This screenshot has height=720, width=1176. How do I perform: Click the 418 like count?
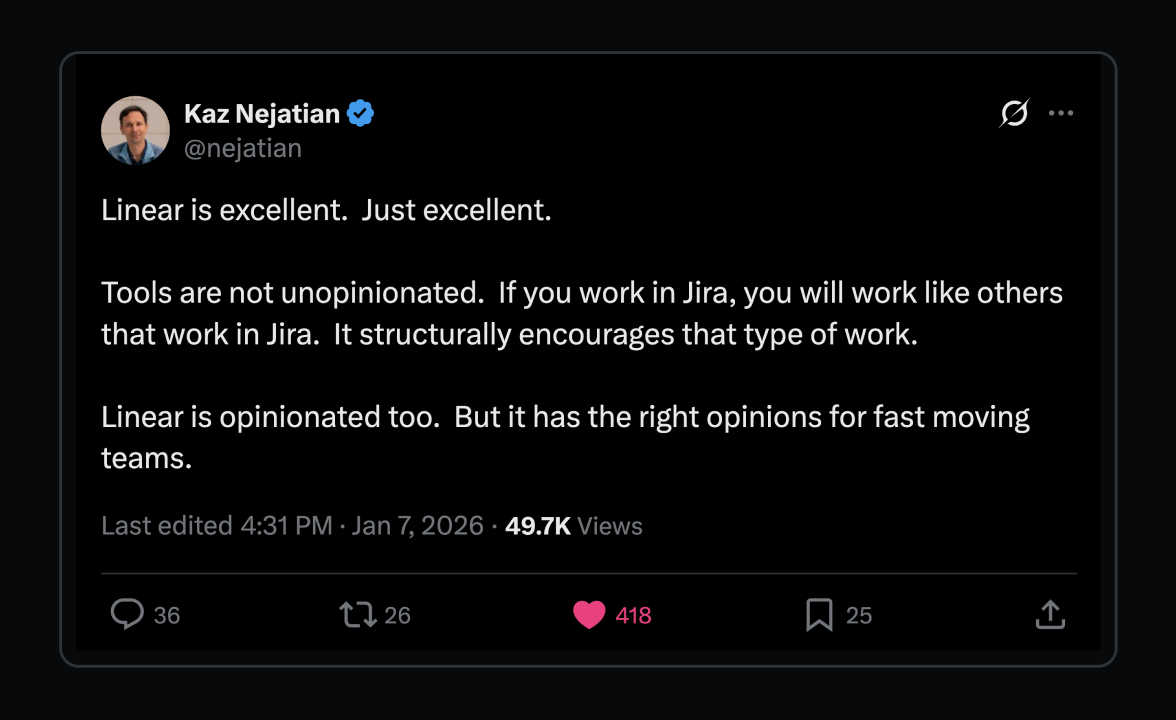(631, 615)
